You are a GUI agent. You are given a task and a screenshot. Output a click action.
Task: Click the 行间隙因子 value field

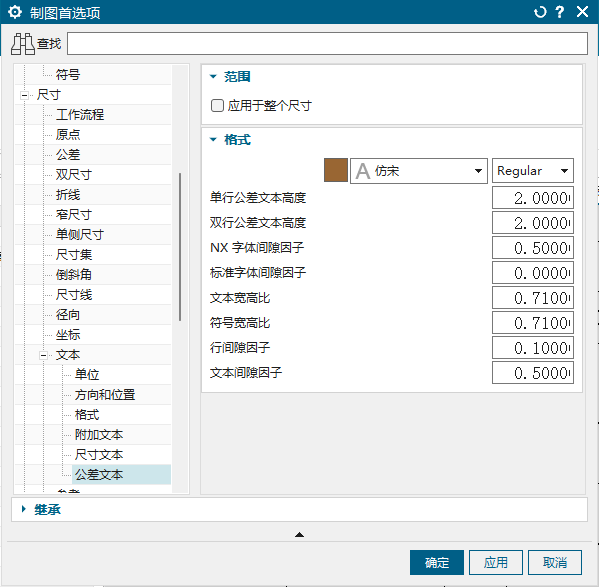tap(533, 348)
